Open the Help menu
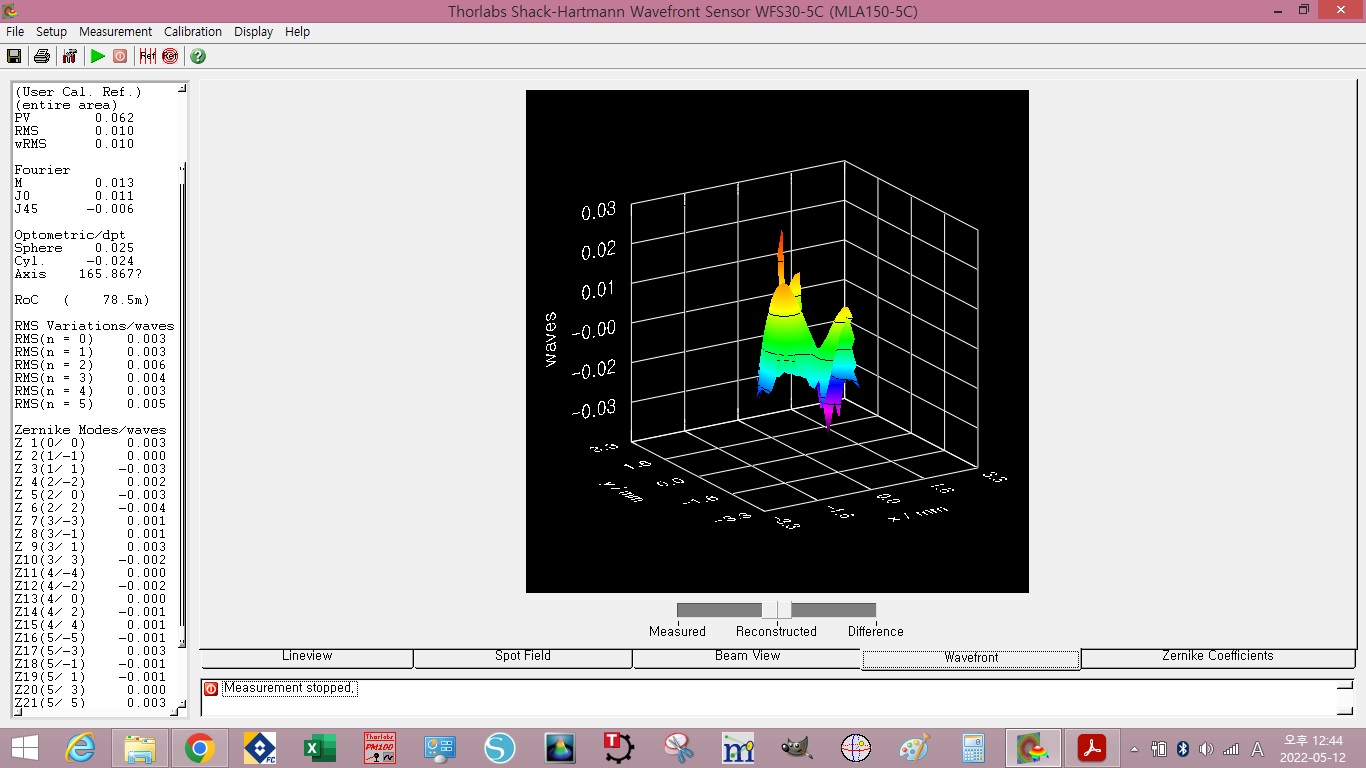Image resolution: width=1366 pixels, height=768 pixels. pyautogui.click(x=297, y=32)
